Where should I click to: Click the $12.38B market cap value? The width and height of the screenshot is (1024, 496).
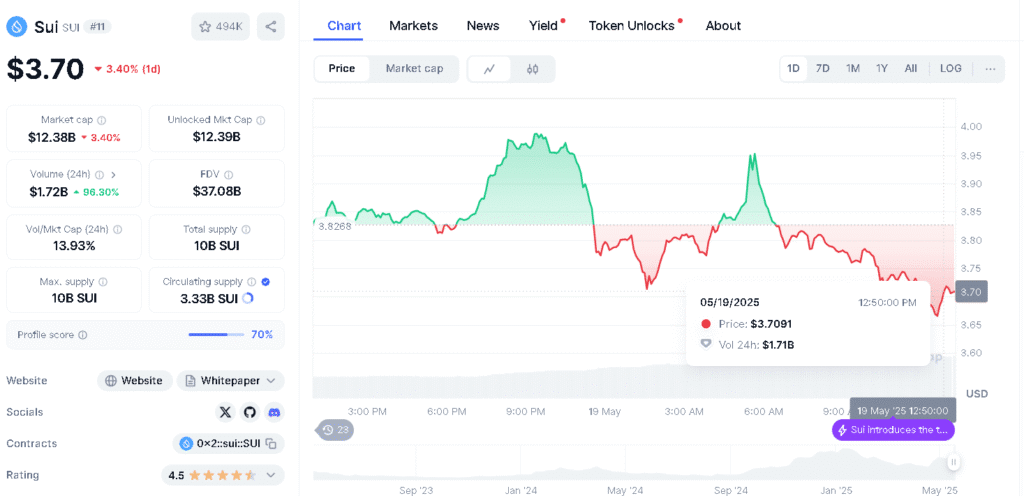tap(52, 138)
